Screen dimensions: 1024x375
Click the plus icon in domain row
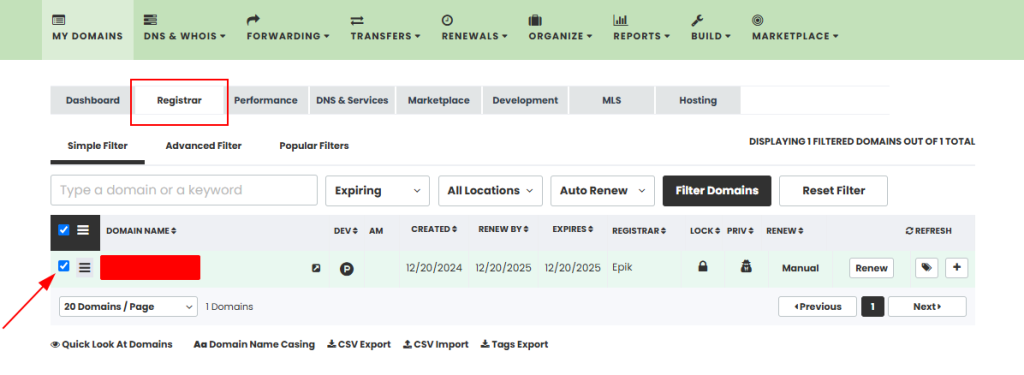tap(957, 268)
